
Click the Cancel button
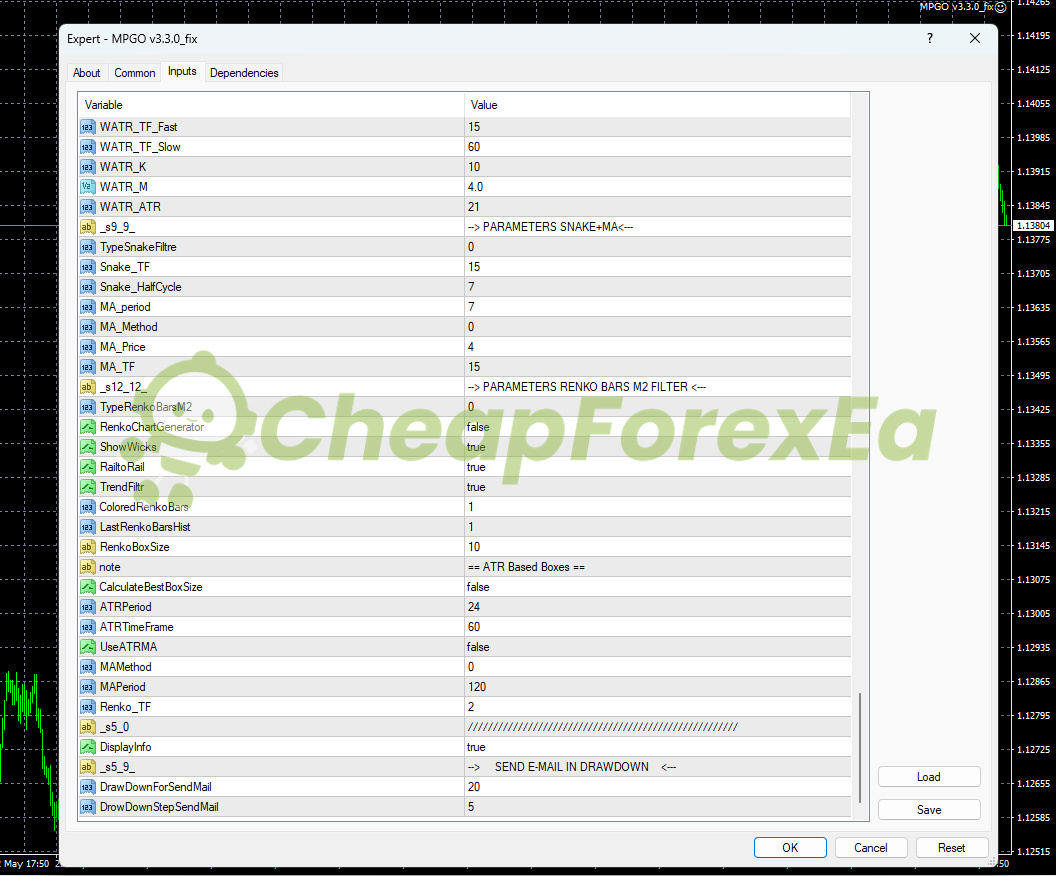click(x=871, y=848)
